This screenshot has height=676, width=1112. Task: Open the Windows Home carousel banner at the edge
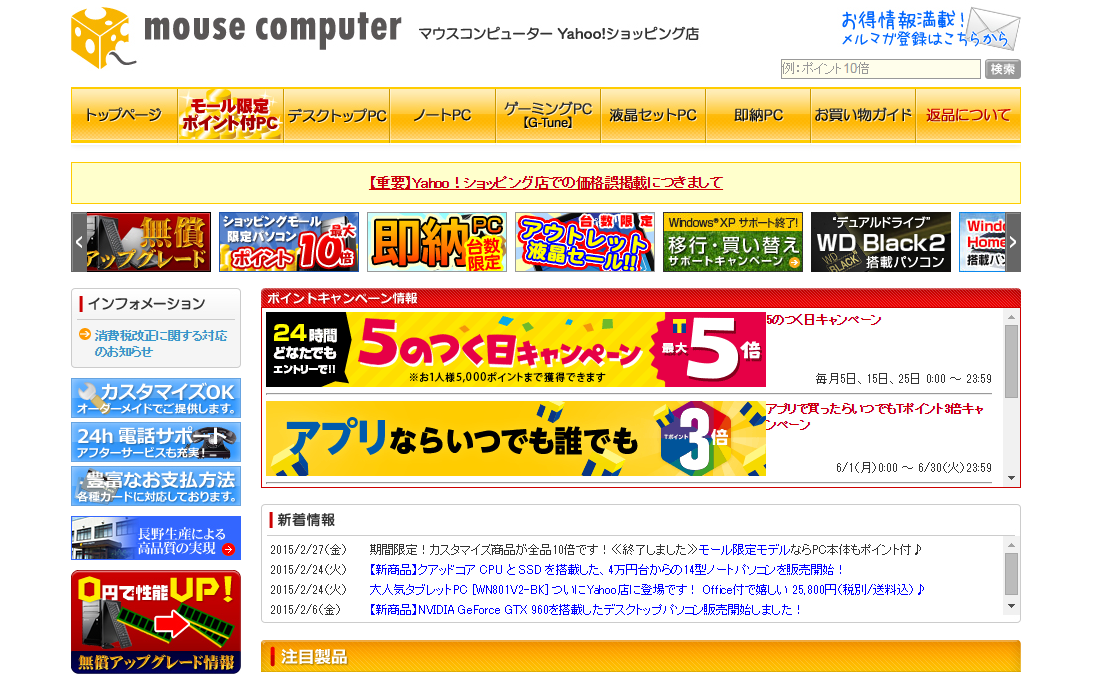point(982,242)
